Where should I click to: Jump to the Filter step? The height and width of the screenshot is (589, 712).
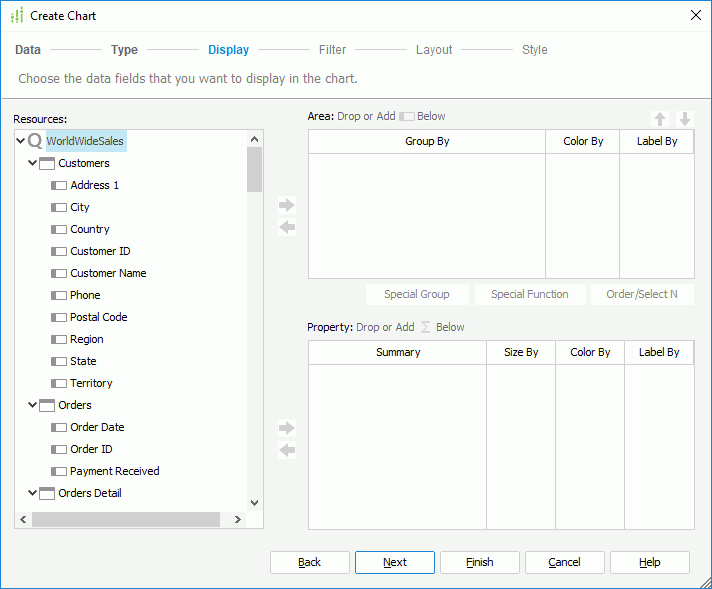[332, 49]
